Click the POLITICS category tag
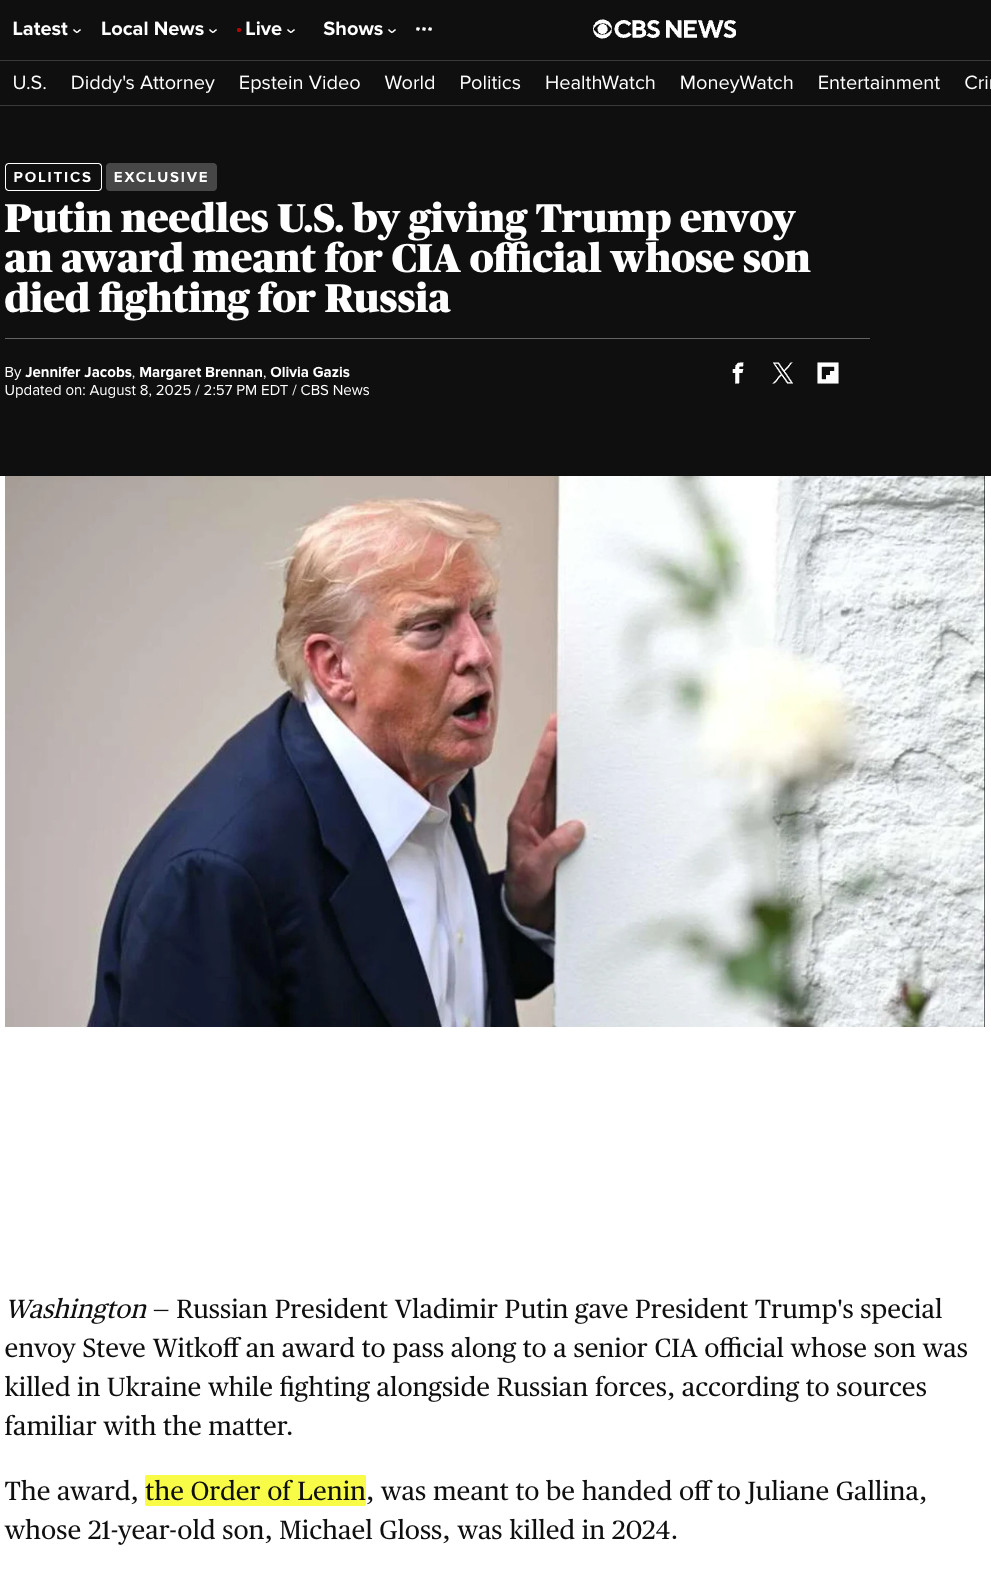 pyautogui.click(x=53, y=177)
